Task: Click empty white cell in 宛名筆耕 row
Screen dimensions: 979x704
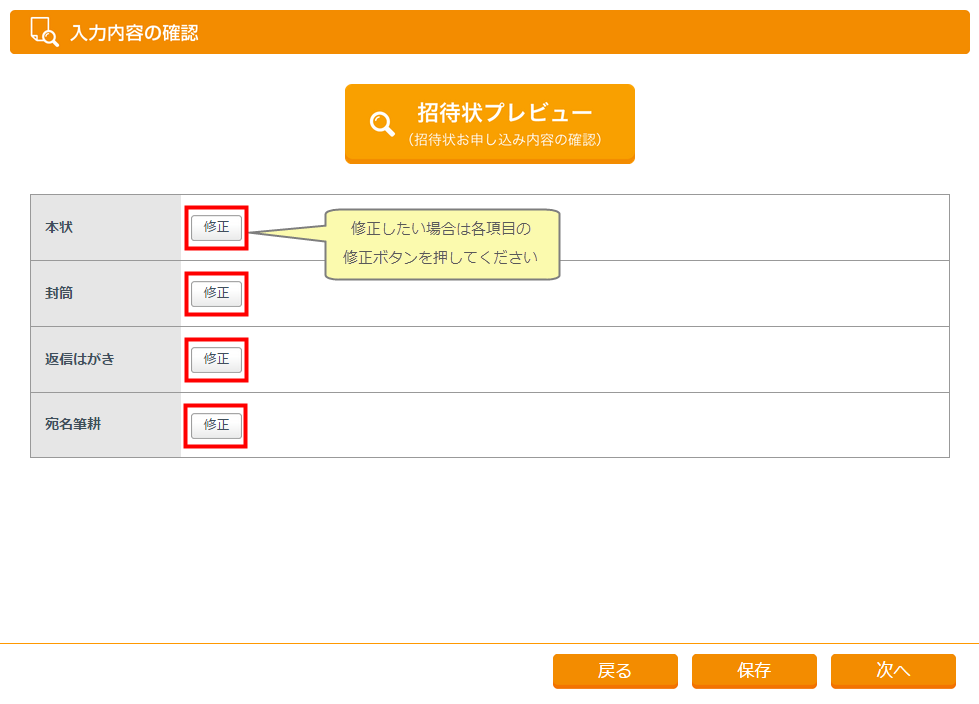Action: pos(600,425)
